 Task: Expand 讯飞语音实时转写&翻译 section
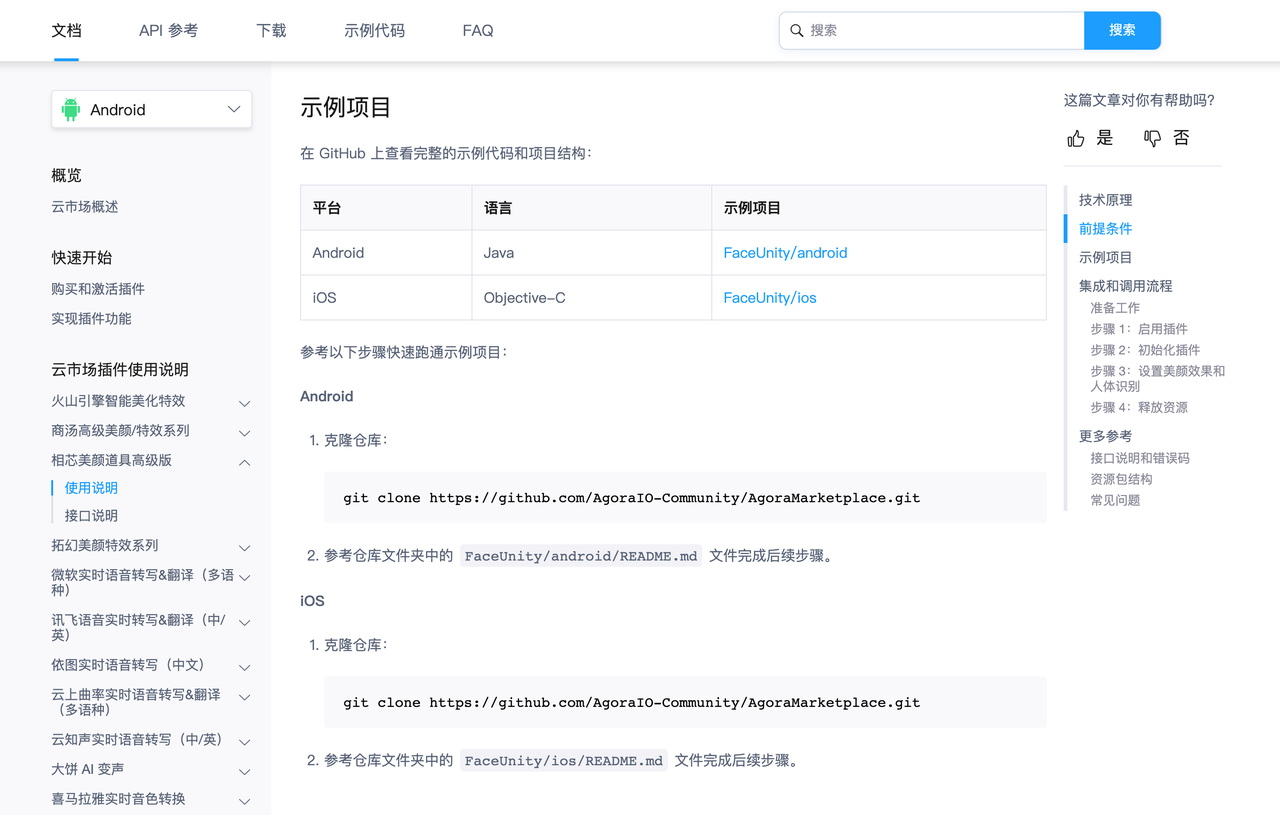click(245, 622)
